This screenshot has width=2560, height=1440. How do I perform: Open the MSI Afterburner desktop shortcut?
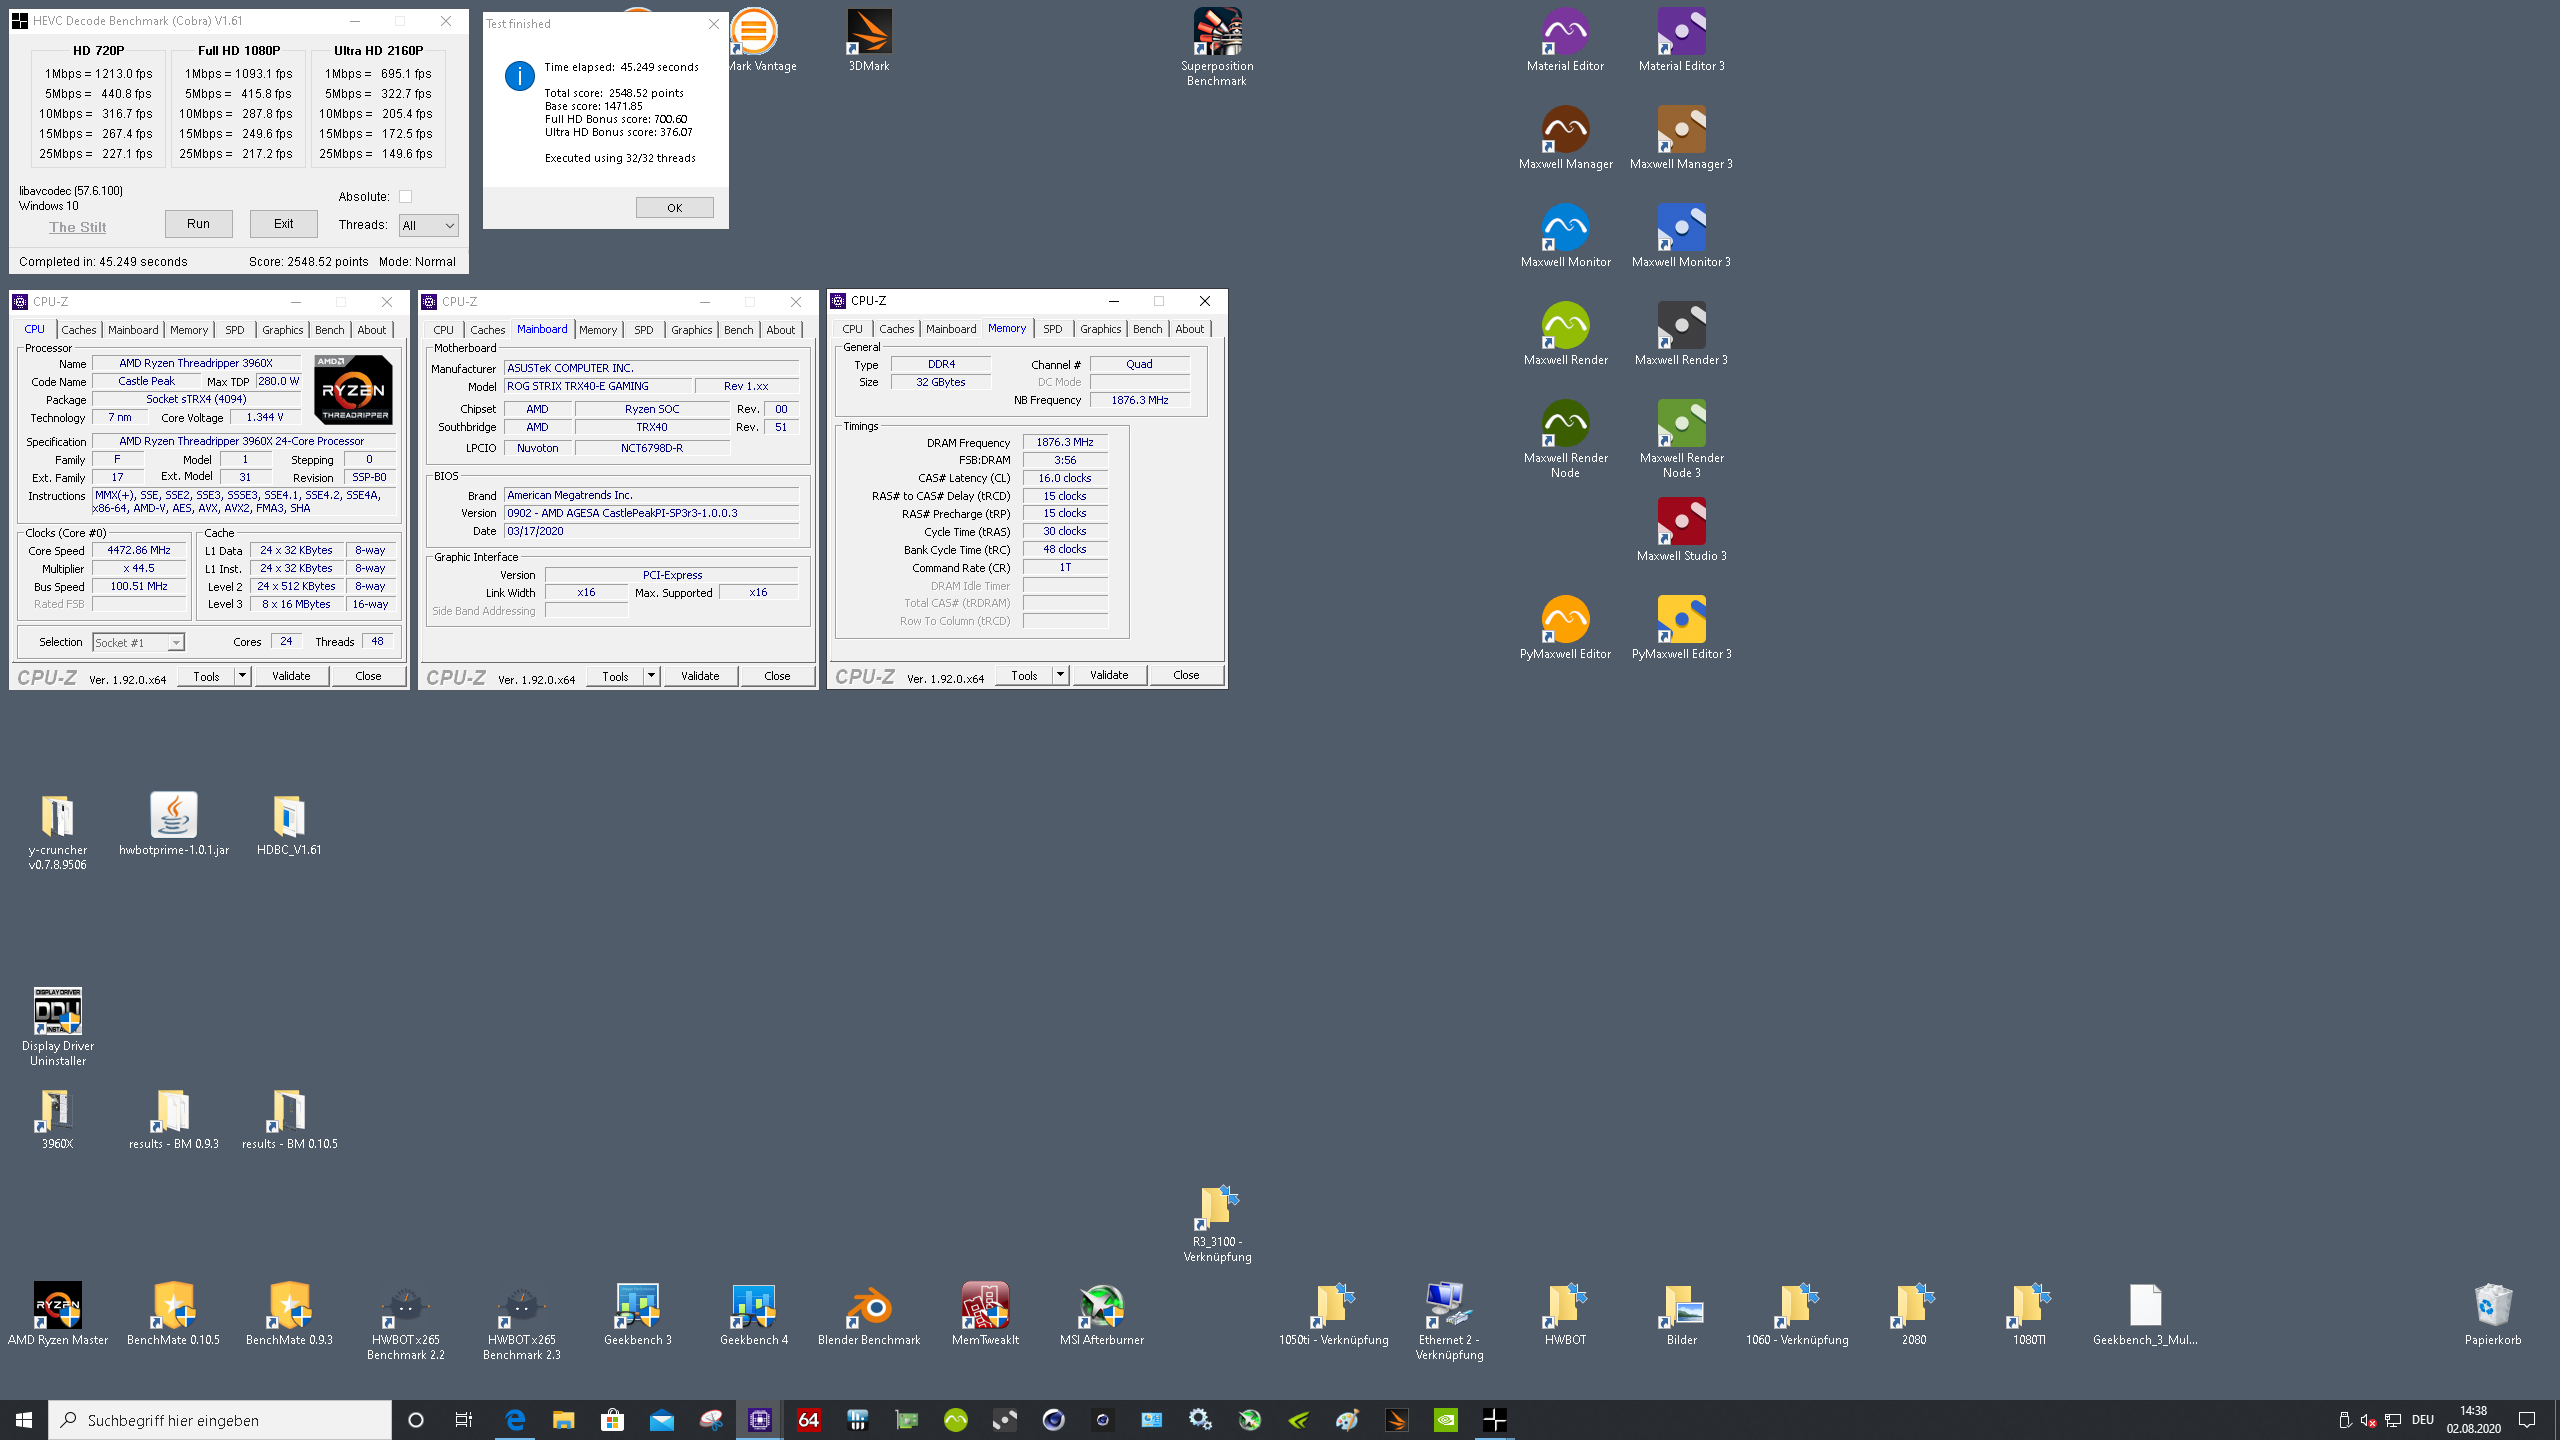(1101, 1314)
